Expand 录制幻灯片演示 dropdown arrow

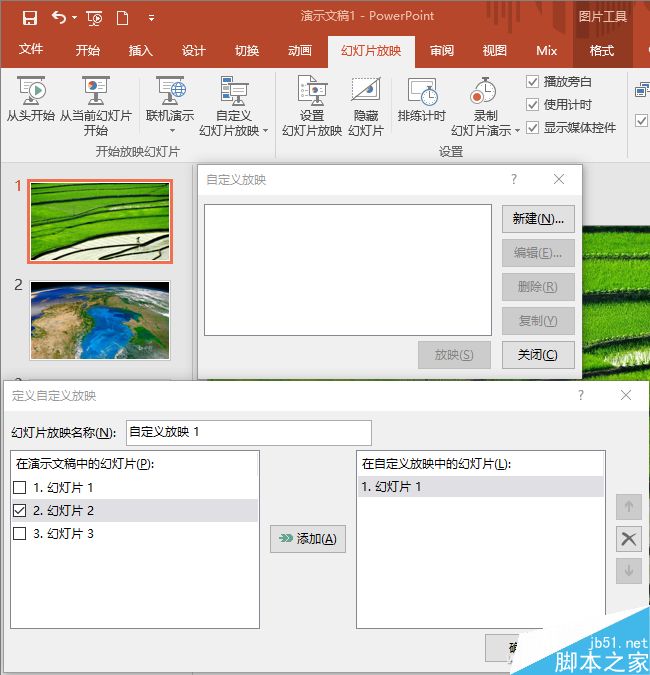517,130
